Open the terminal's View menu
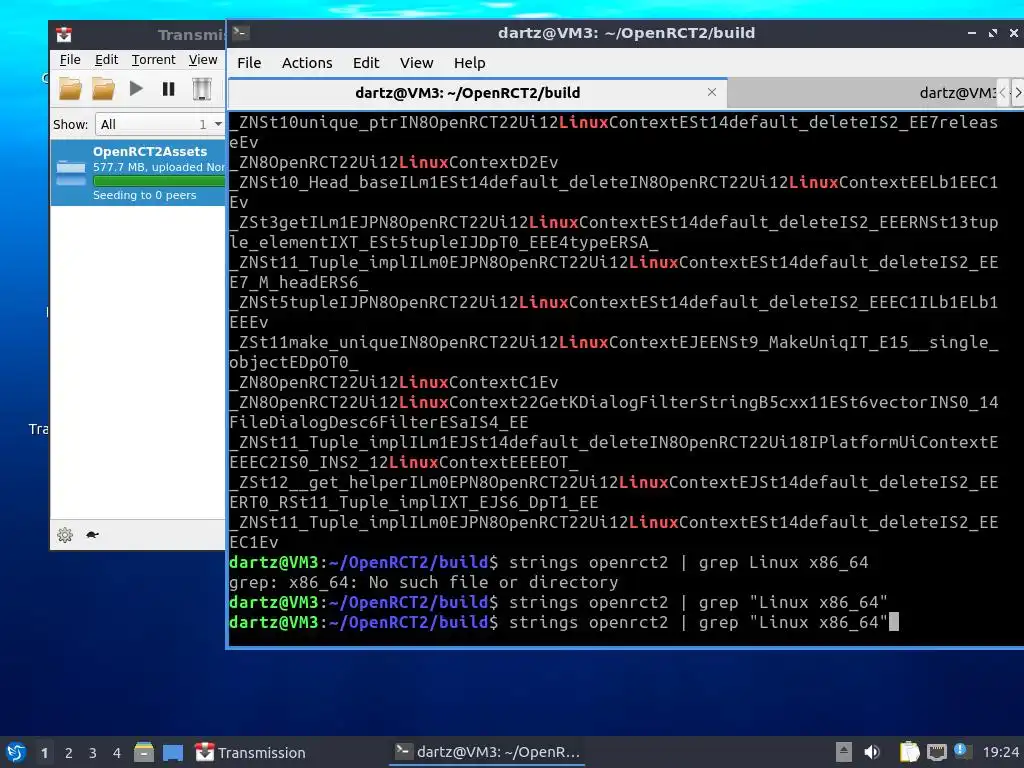Screen dimensions: 1024x768 pyautogui.click(x=417, y=63)
